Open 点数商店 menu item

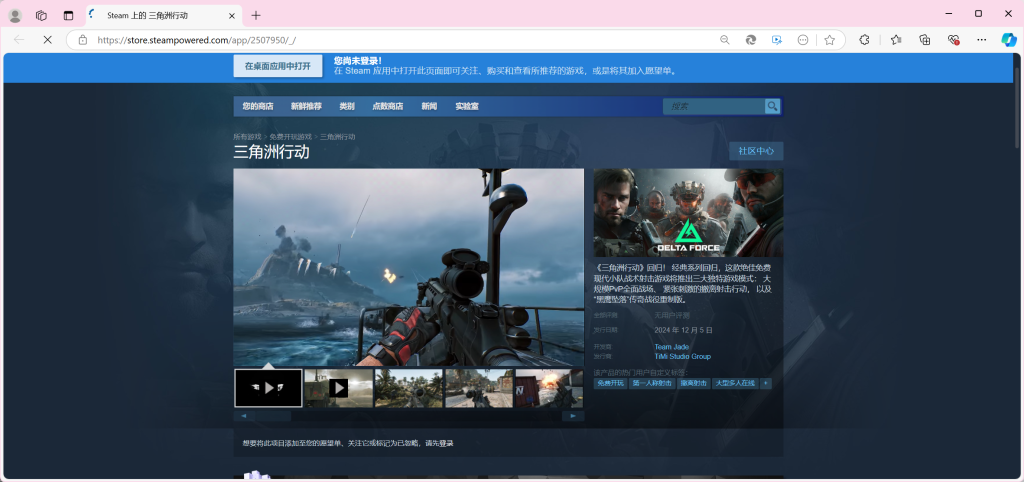(387, 106)
